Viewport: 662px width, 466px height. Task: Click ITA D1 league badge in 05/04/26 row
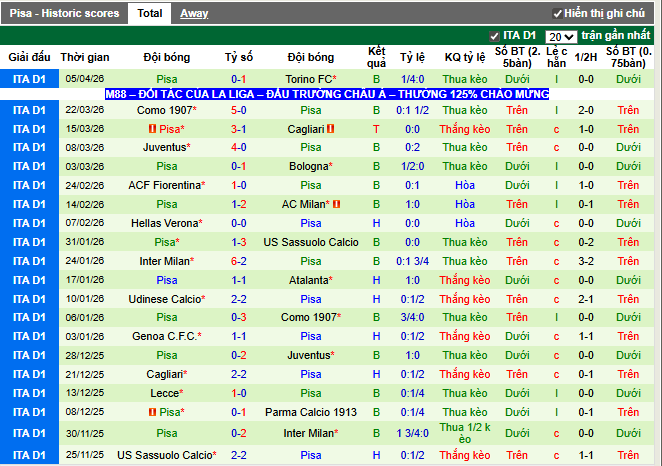(x=29, y=78)
